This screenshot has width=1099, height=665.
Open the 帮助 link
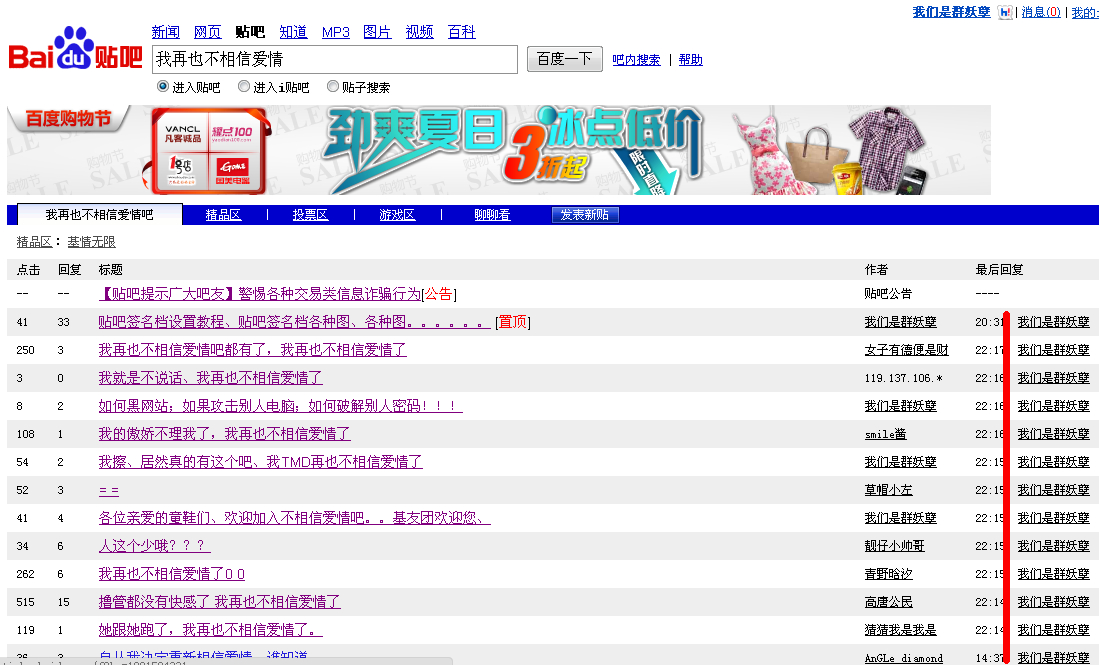coord(690,60)
